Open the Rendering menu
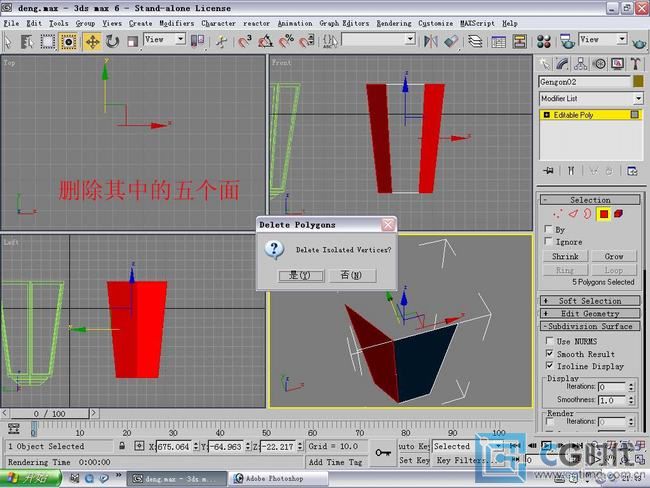 click(x=394, y=23)
